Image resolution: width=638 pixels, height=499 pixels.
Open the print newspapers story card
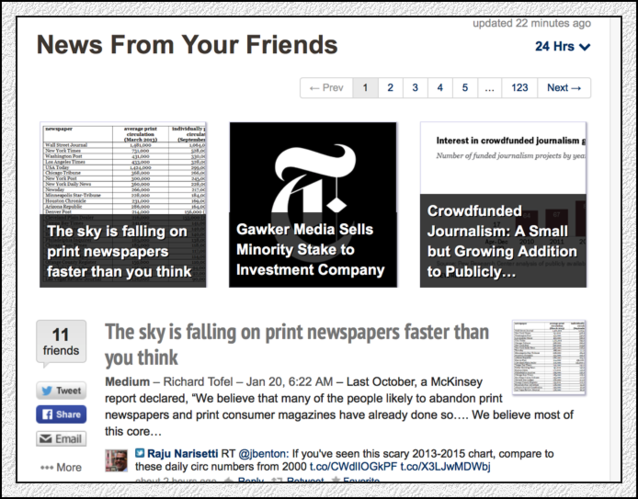123,204
